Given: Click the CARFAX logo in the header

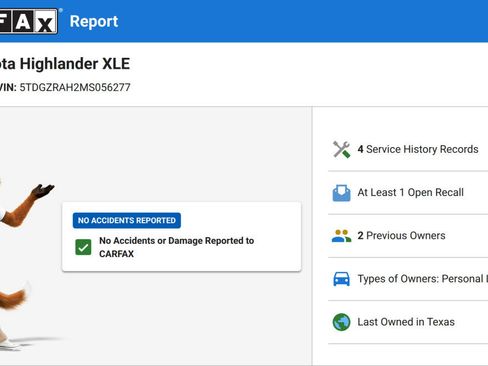Looking at the screenshot, I should [x=29, y=21].
